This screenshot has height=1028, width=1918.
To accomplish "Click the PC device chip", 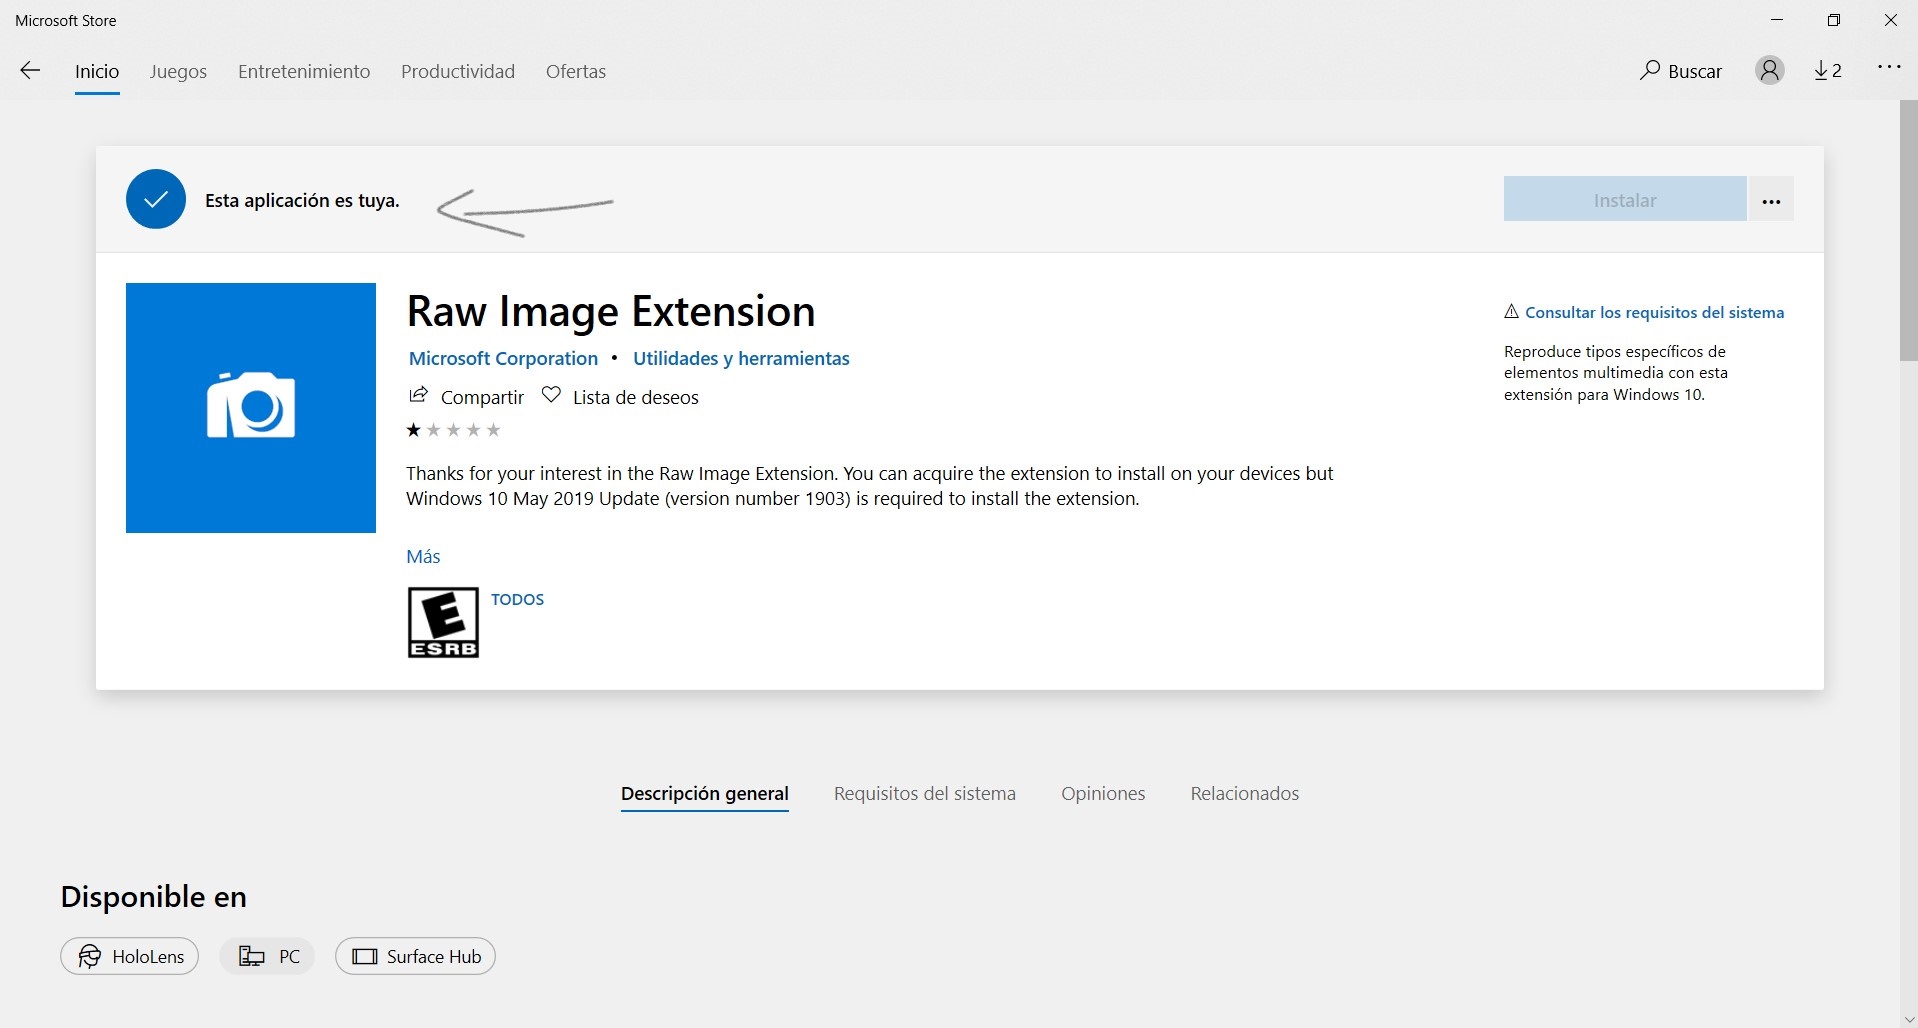I will (x=267, y=956).
